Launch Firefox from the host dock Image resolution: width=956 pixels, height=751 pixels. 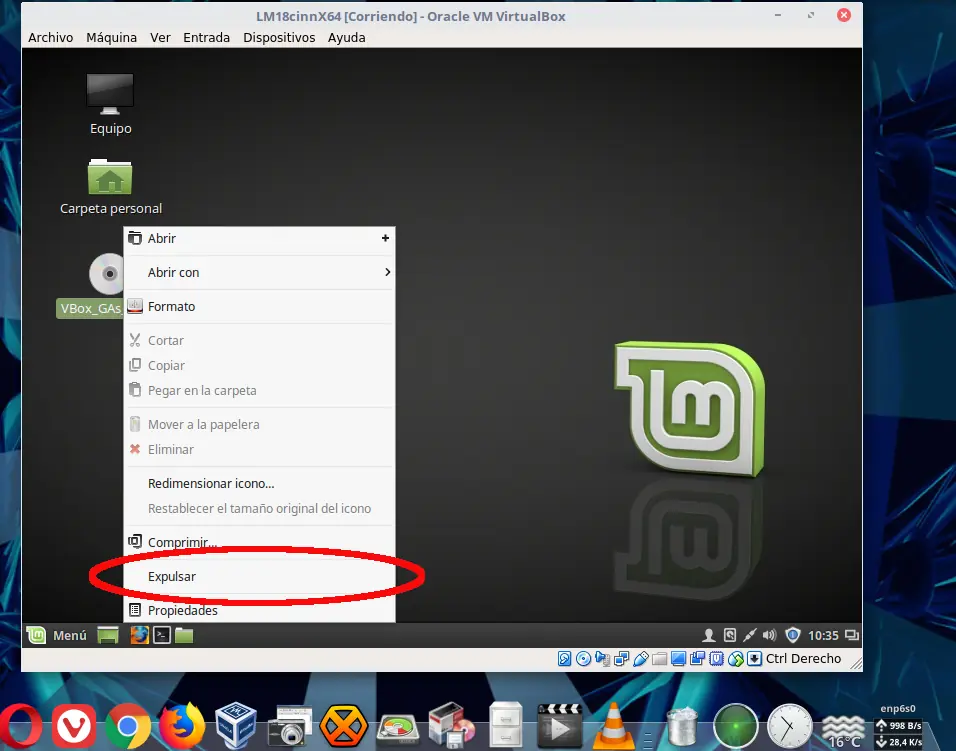click(x=182, y=725)
